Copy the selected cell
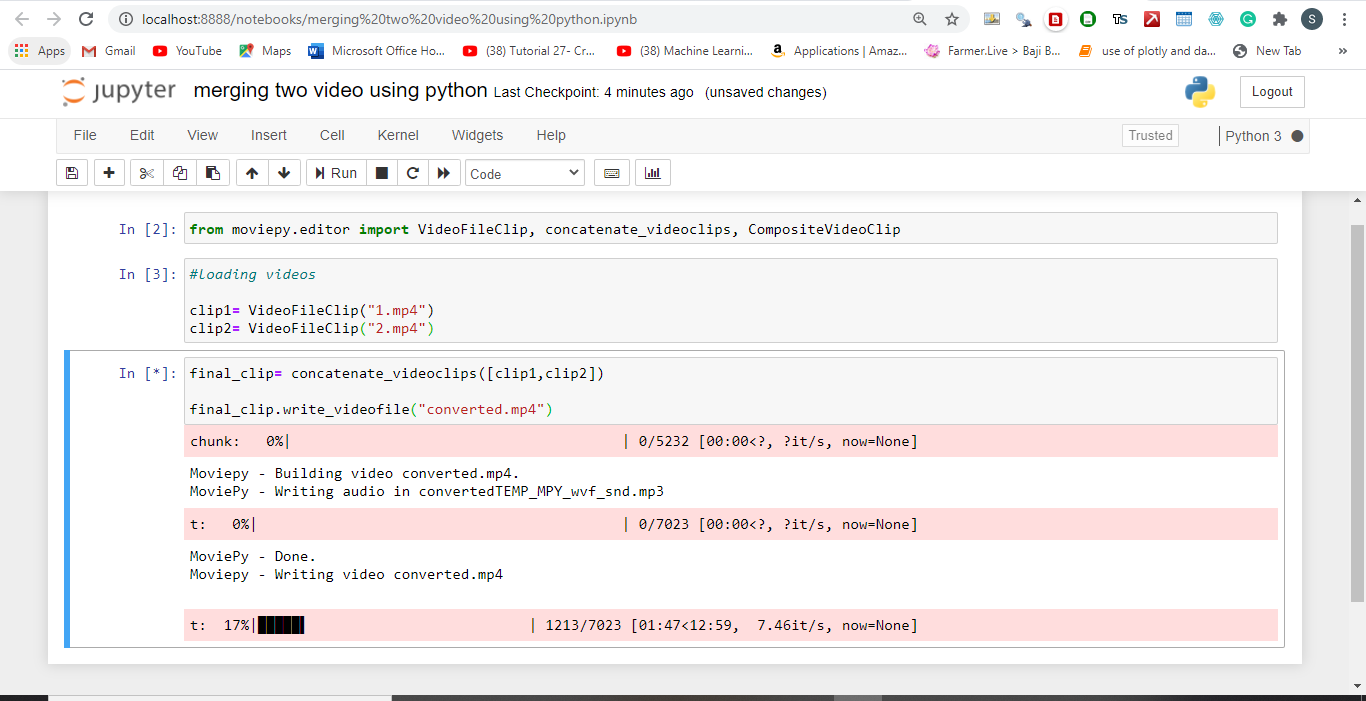 pos(179,172)
